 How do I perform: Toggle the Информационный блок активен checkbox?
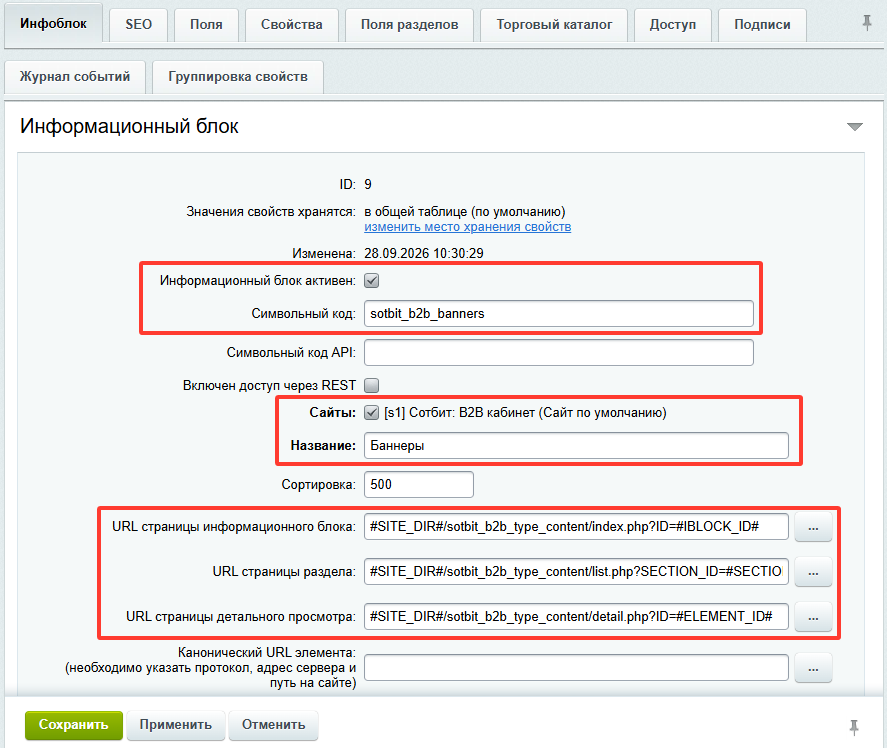[x=372, y=281]
